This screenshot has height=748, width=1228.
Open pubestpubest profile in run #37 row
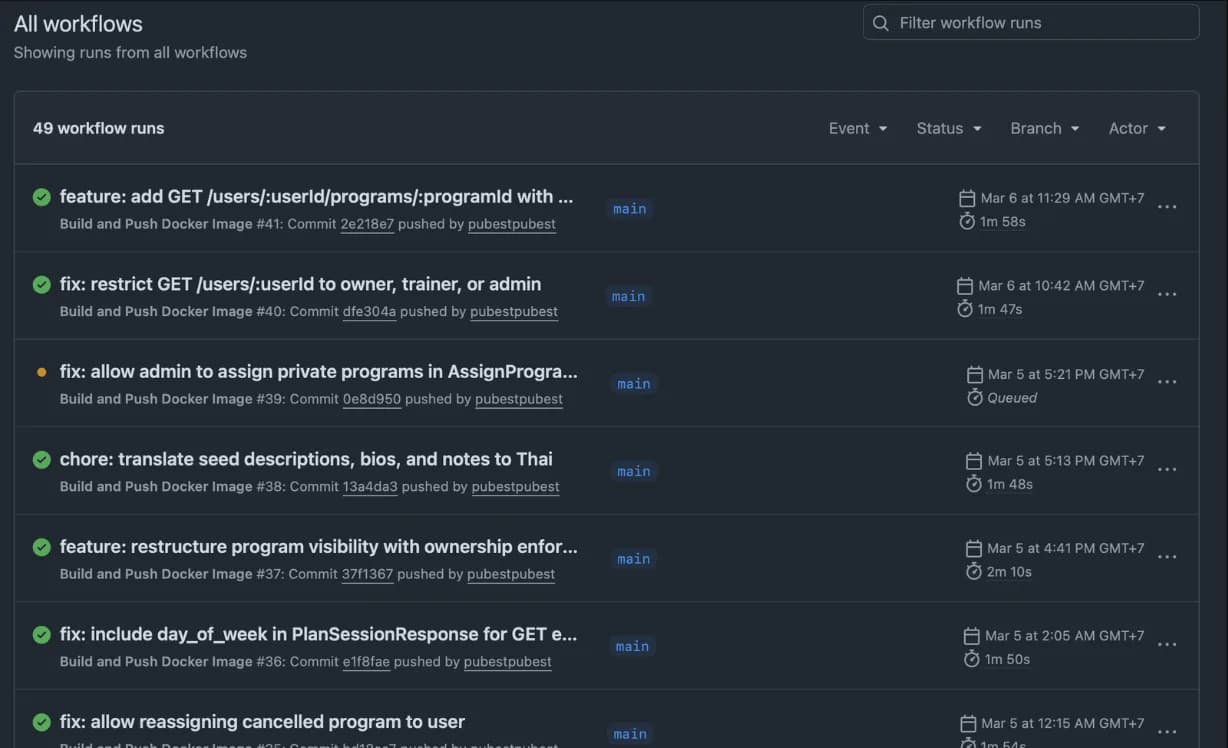pyautogui.click(x=511, y=574)
